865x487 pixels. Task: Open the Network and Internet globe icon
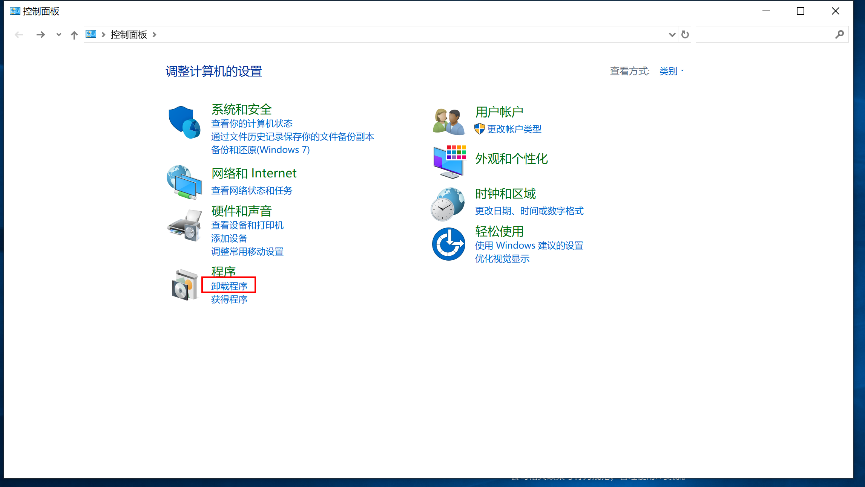184,181
